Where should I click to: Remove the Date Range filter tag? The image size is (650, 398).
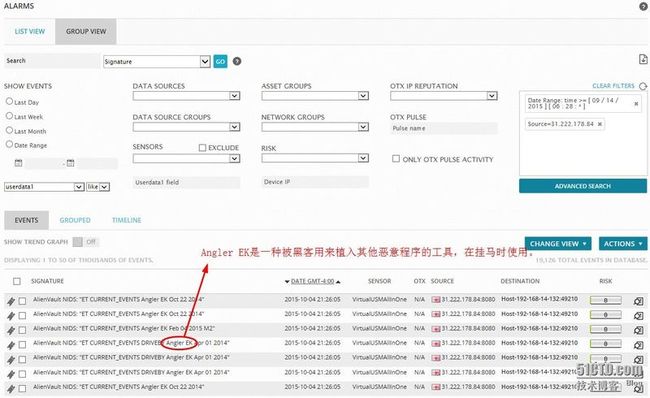pyautogui.click(x=636, y=104)
